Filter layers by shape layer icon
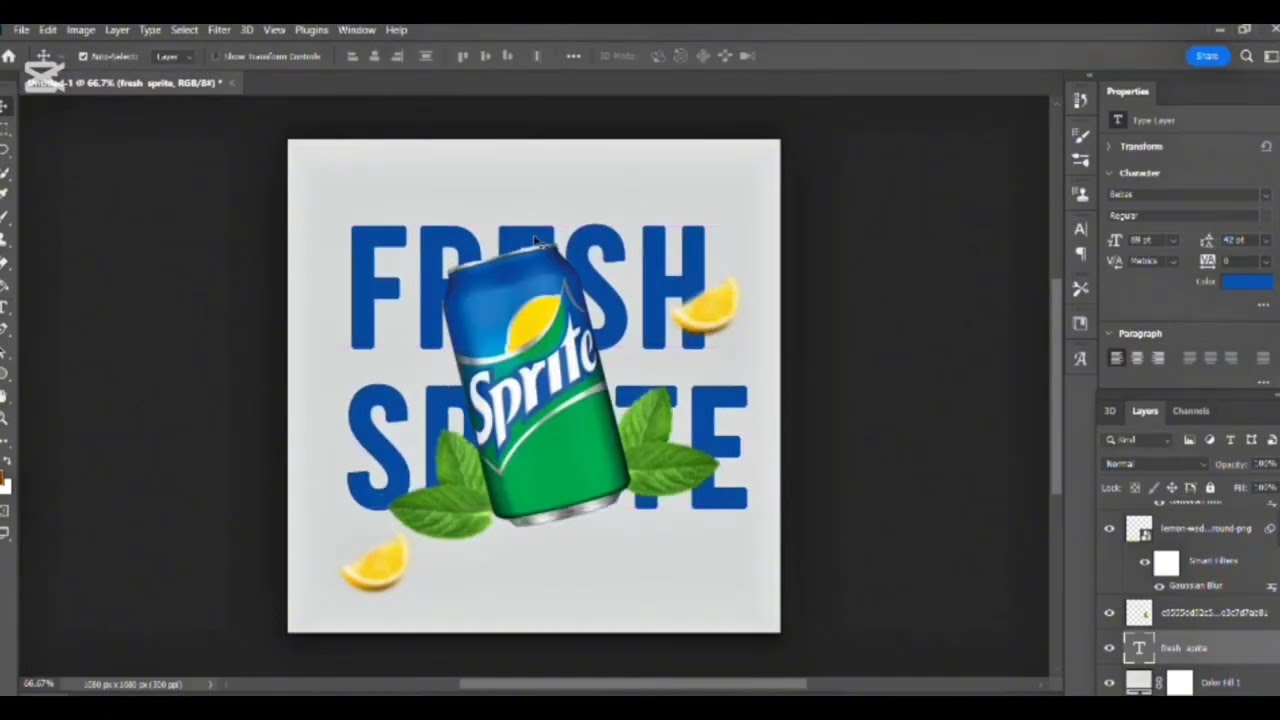Viewport: 1280px width, 720px height. pyautogui.click(x=1251, y=440)
